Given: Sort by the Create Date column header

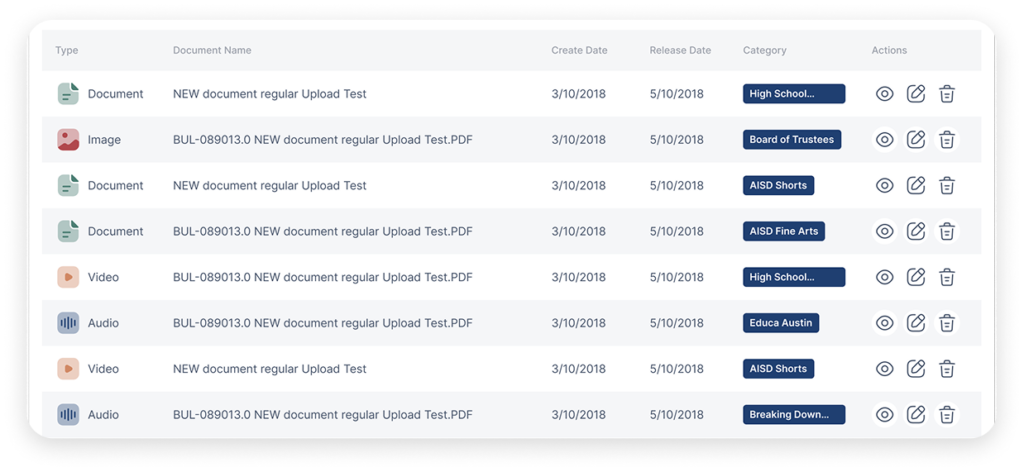Looking at the screenshot, I should tap(579, 50).
